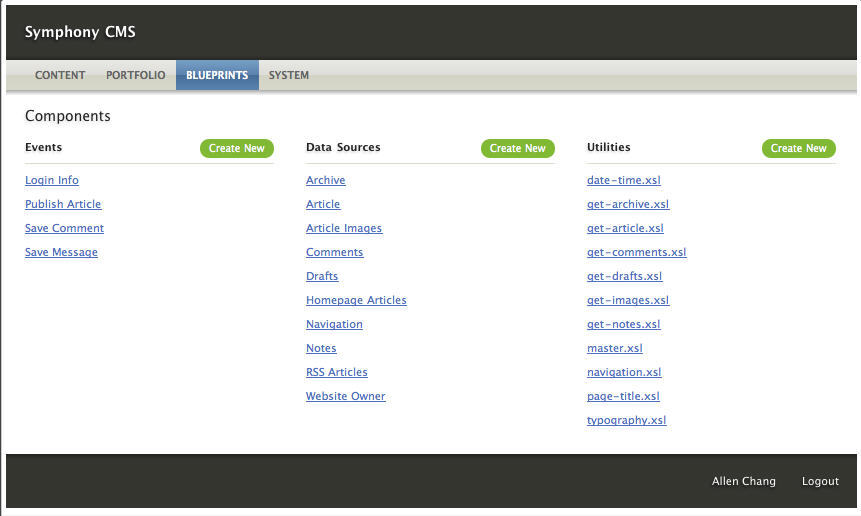Image resolution: width=861 pixels, height=516 pixels.
Task: Open the master.xsl utility file
Action: (x=615, y=348)
